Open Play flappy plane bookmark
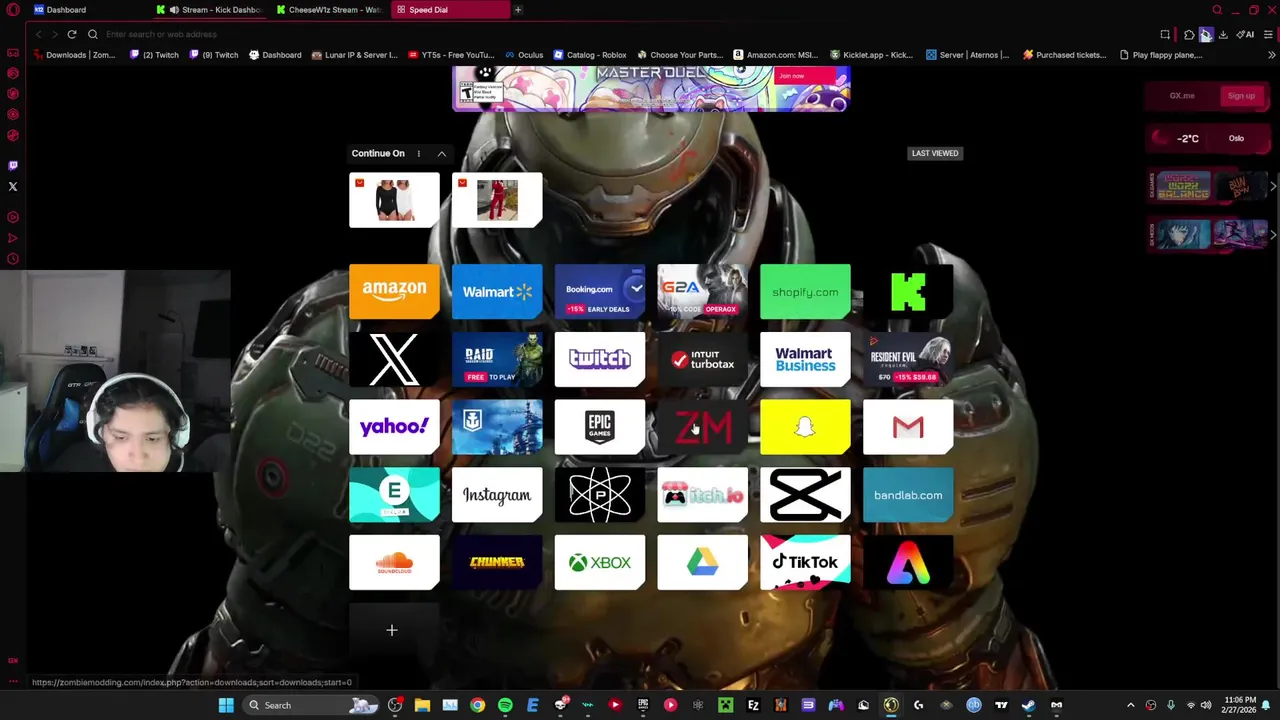Screen dimensions: 1280x720 pos(1160,55)
